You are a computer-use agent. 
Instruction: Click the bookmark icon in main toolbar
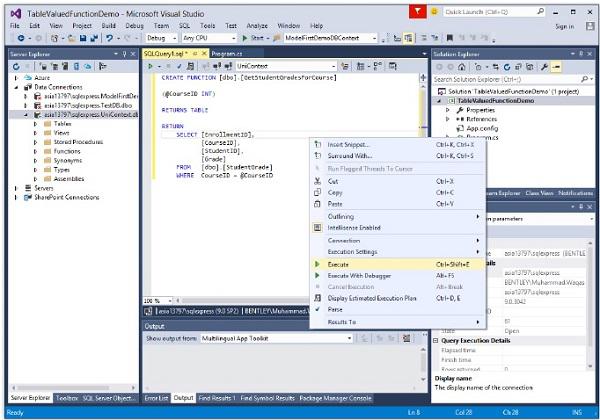(x=450, y=38)
